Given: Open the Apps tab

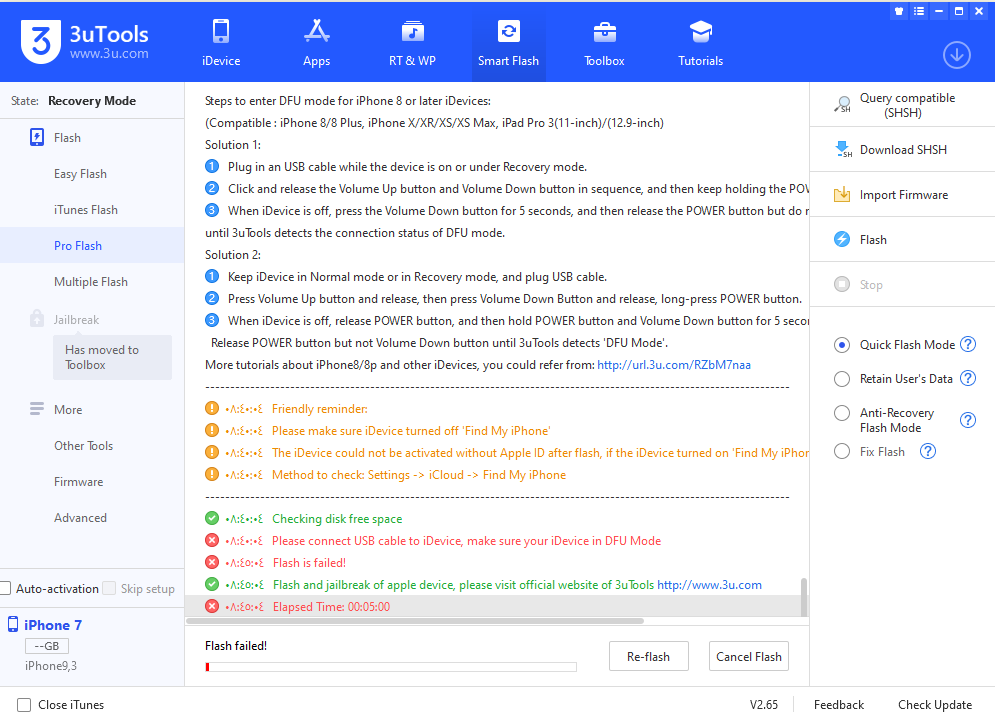Looking at the screenshot, I should 316,43.
